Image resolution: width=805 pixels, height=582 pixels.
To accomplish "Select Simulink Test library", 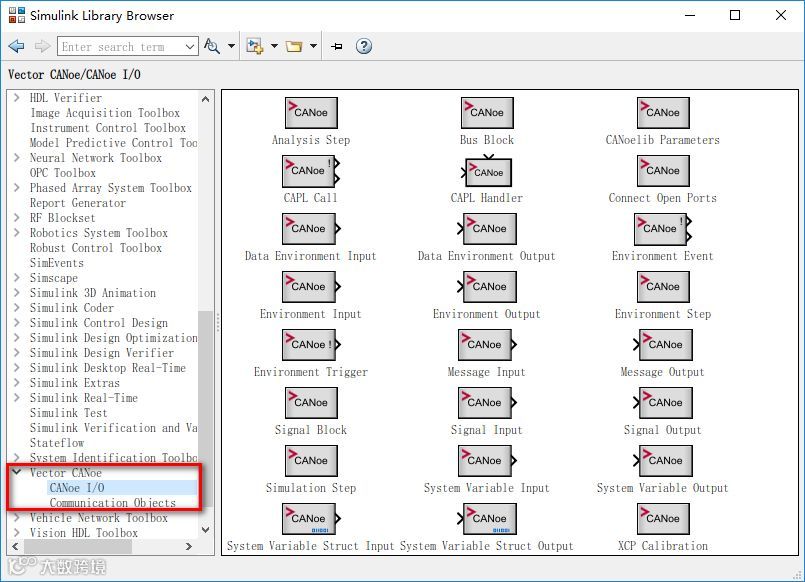I will click(x=68, y=413).
